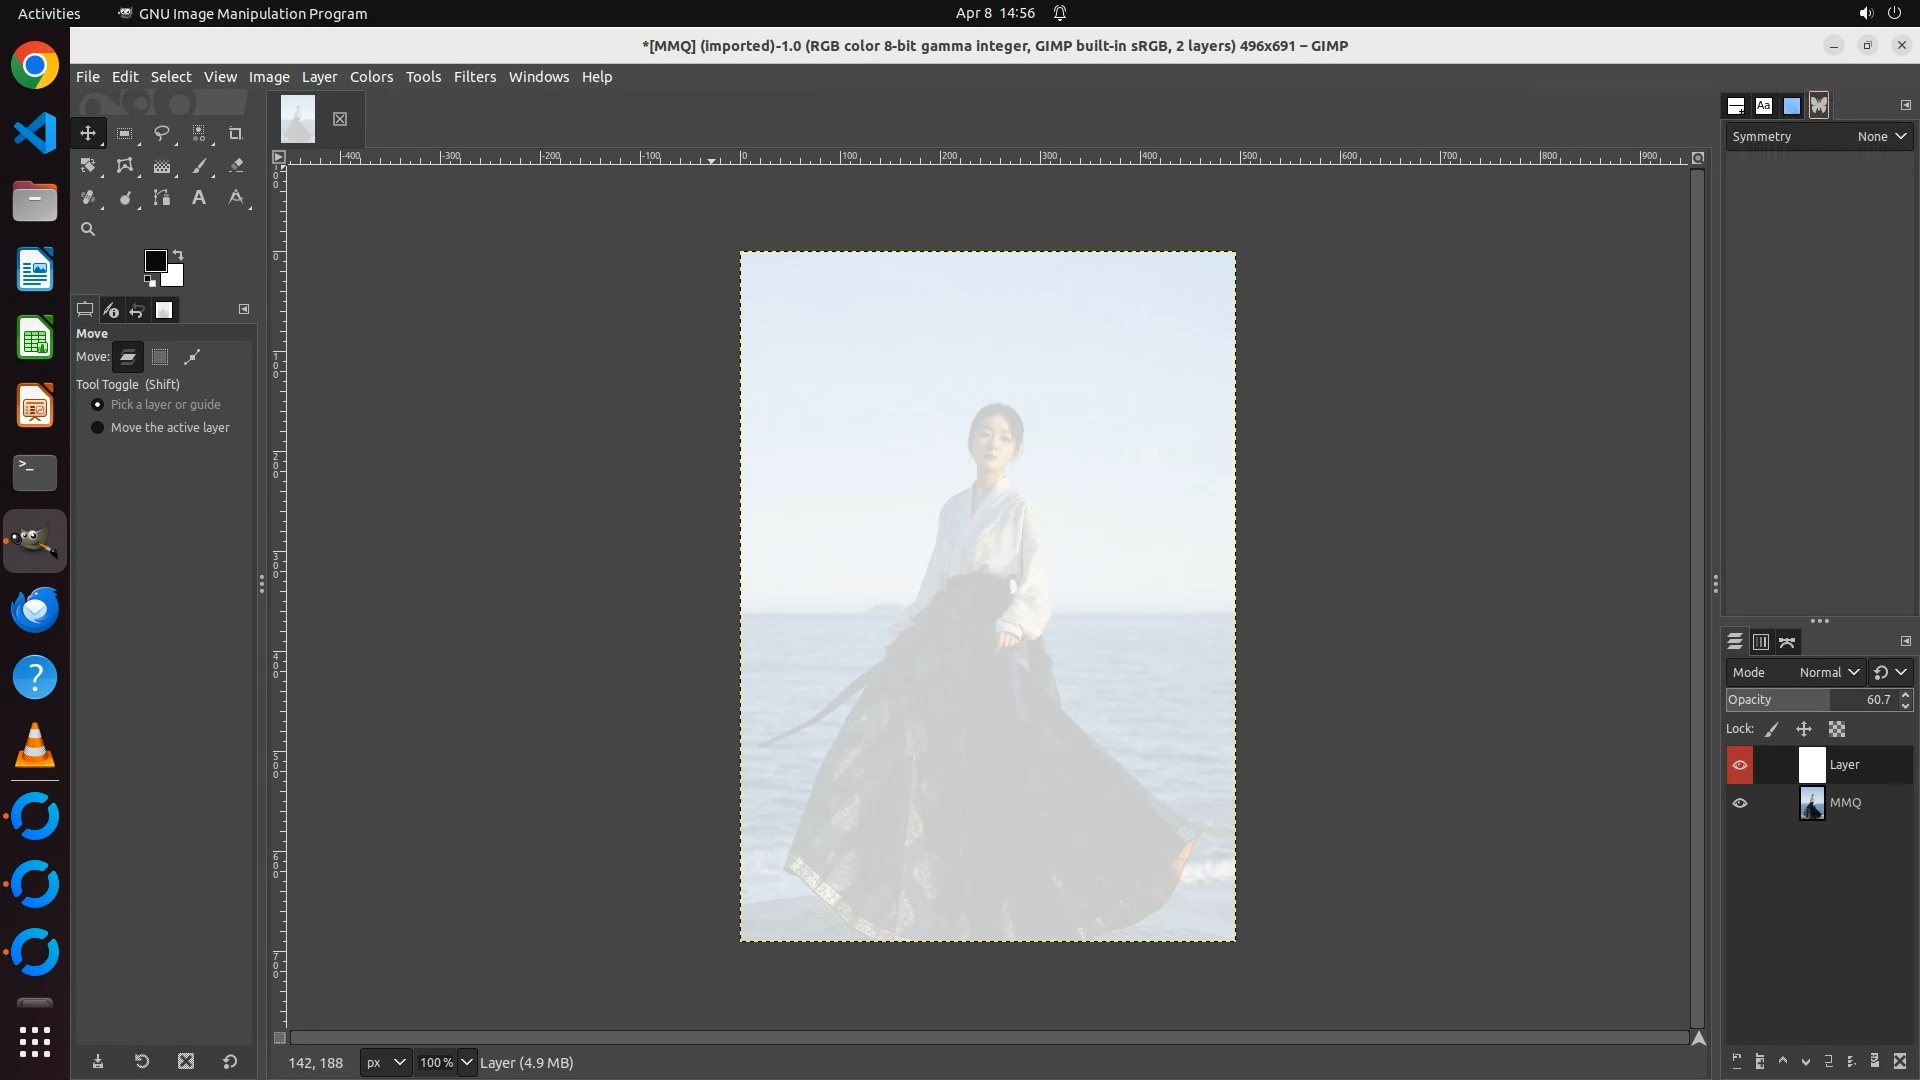The image size is (1920, 1080).
Task: Open the Colors menu
Action: point(371,77)
